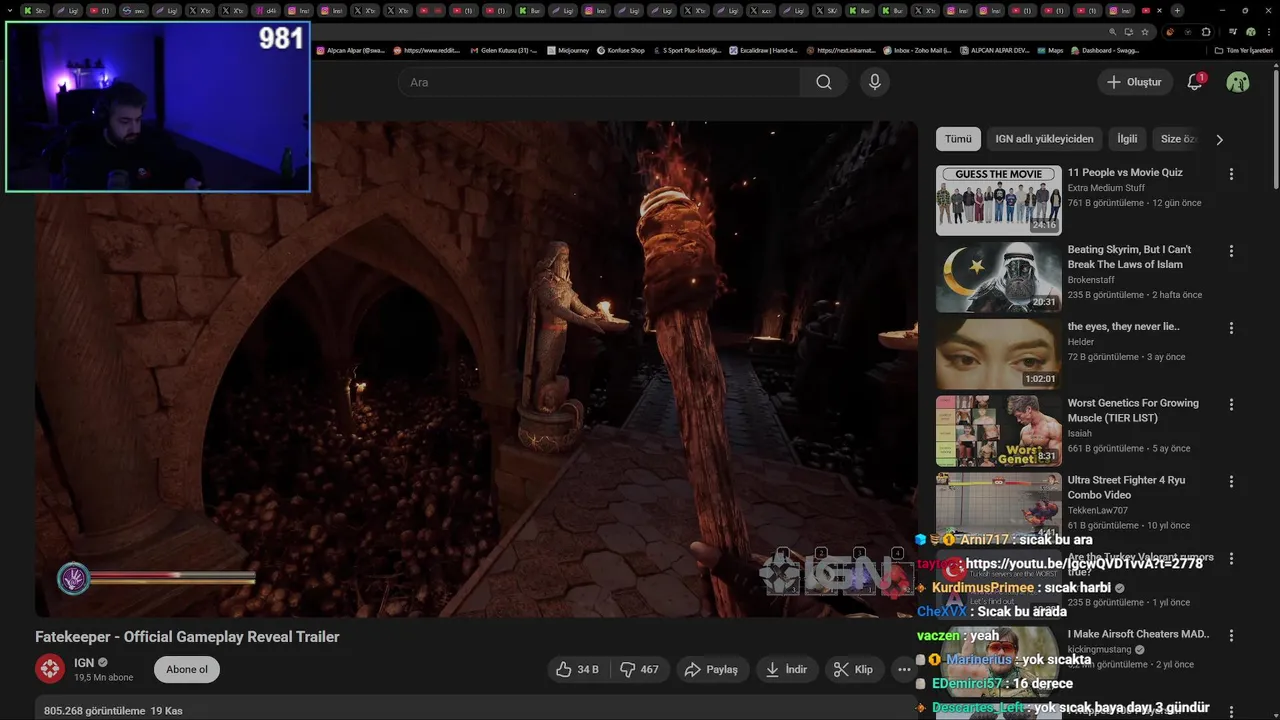This screenshot has width=1280, height=720.
Task: Click the Paylaş share button
Action: click(x=711, y=669)
